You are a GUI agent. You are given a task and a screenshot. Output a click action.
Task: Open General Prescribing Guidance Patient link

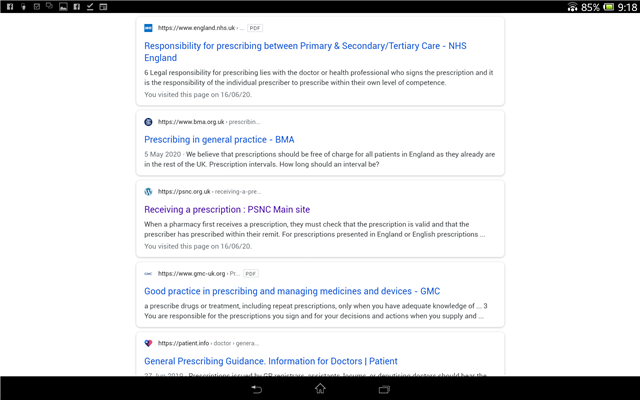pos(271,361)
